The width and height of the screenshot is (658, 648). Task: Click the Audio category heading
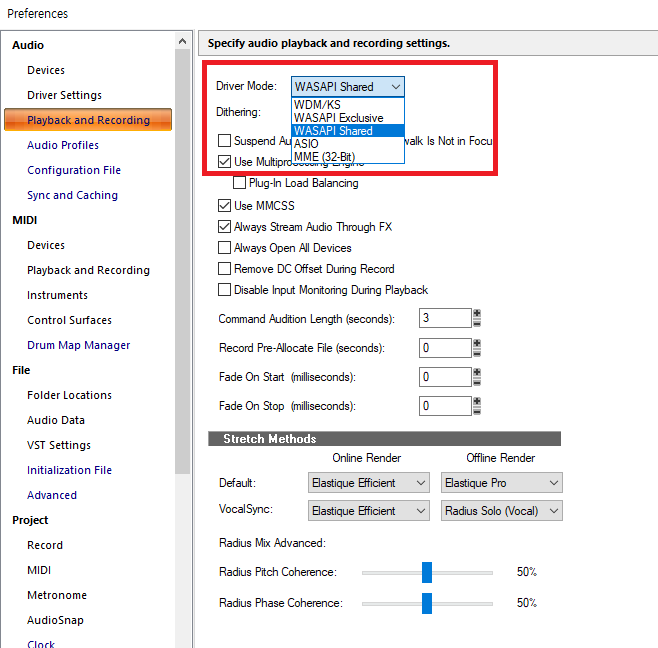[28, 45]
